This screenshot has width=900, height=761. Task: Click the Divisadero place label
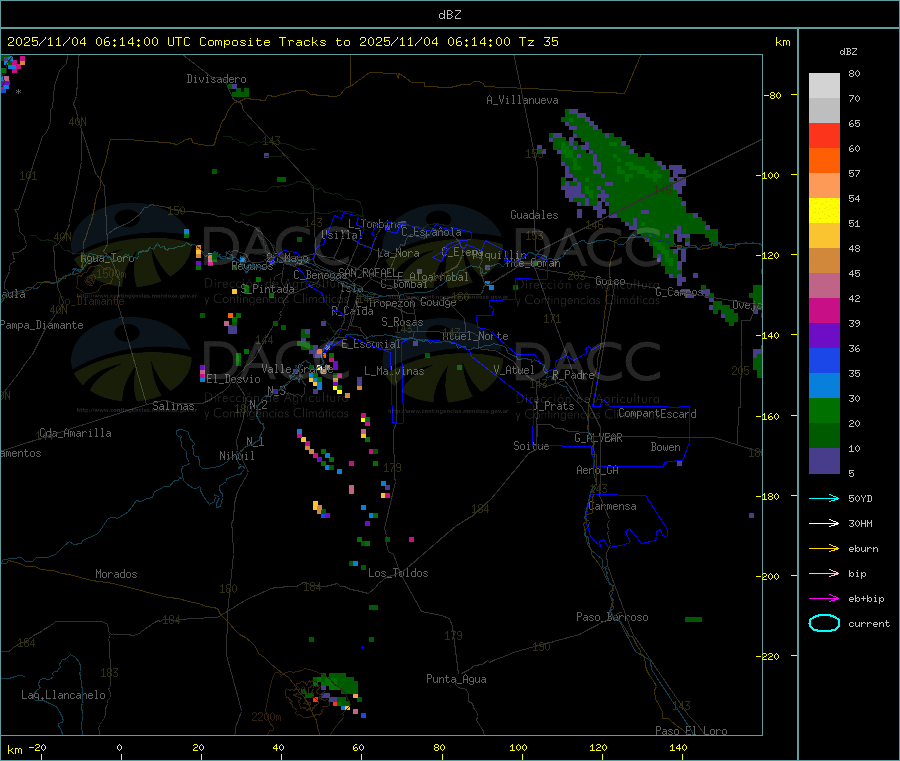point(216,79)
